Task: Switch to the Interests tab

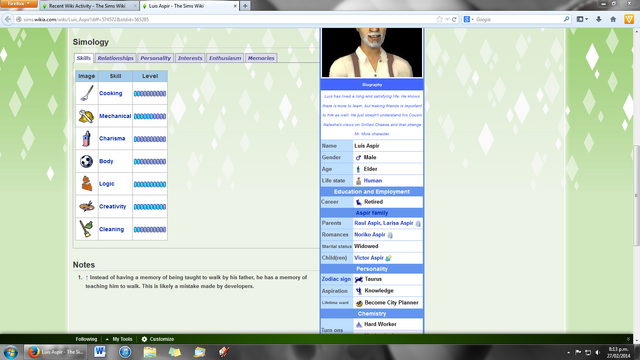Action: click(190, 58)
